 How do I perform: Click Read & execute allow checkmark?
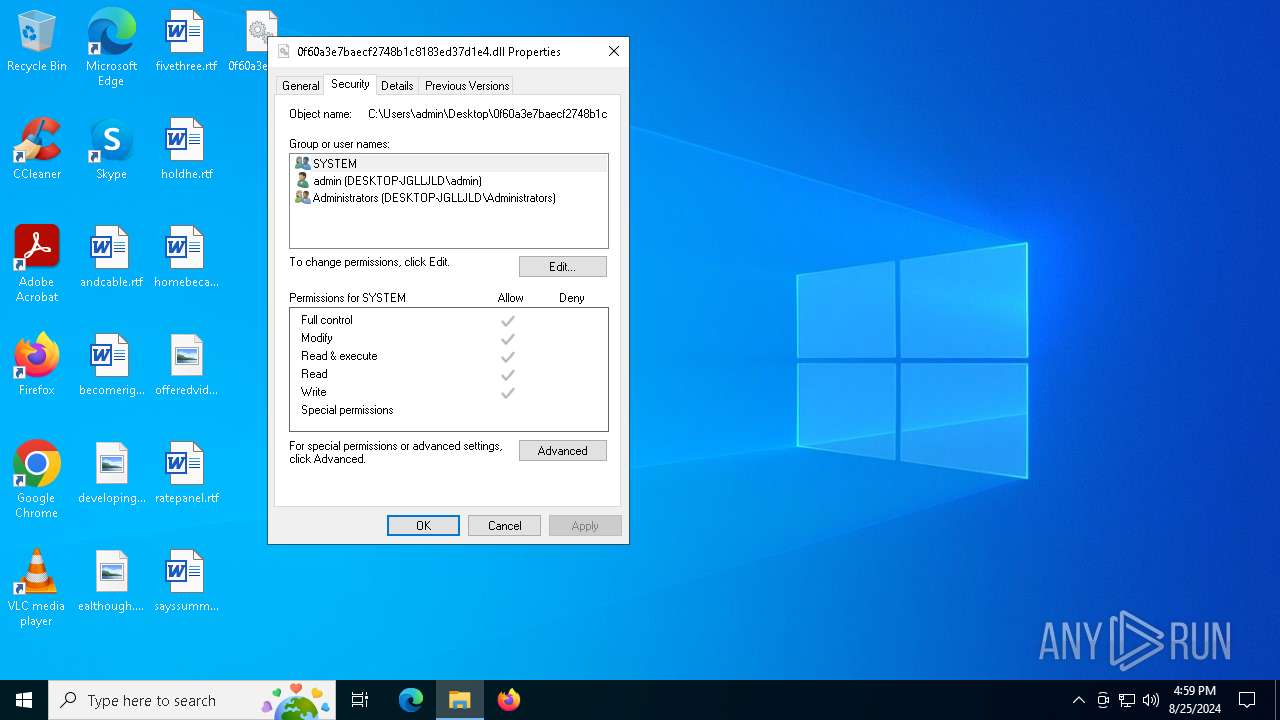coord(508,357)
